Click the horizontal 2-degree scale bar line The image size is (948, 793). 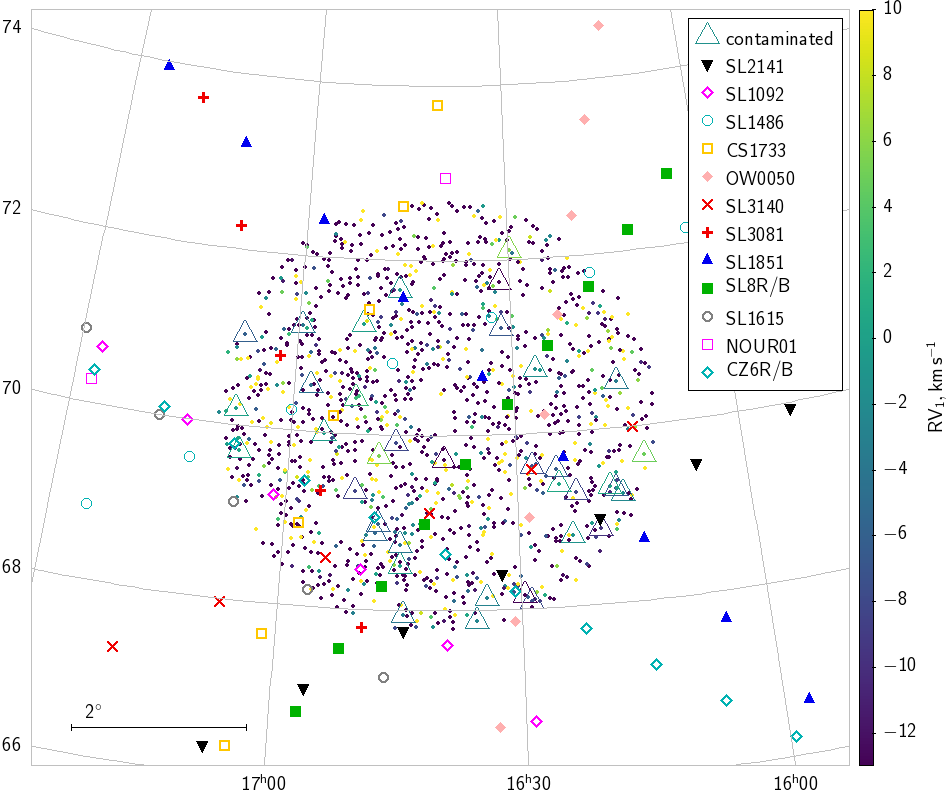[159, 727]
